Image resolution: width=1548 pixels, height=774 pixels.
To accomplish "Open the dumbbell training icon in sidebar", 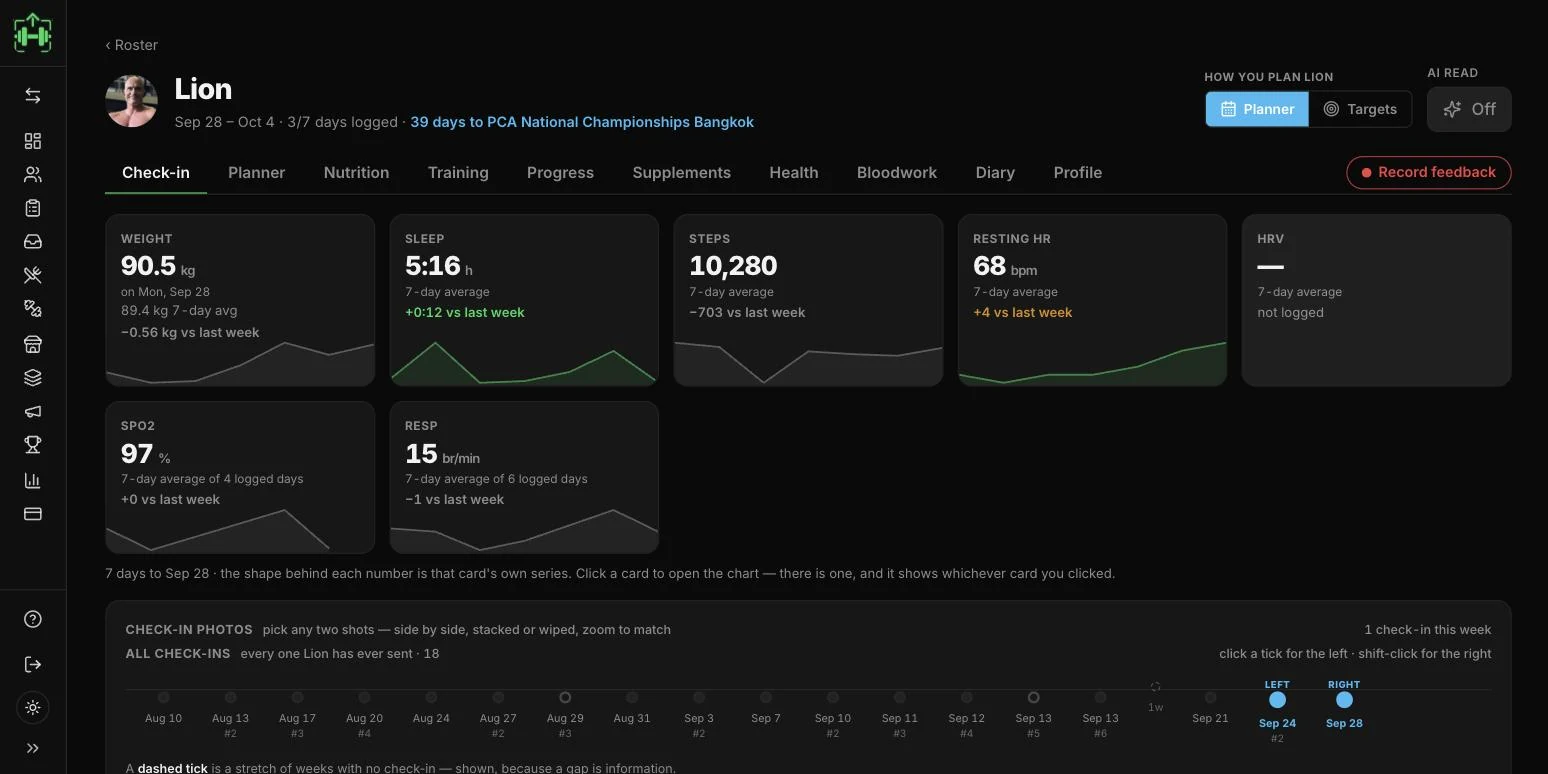I will [x=33, y=309].
